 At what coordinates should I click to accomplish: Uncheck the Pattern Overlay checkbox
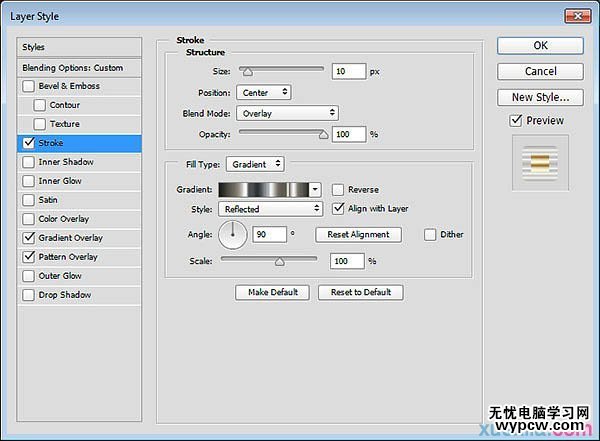pos(28,257)
